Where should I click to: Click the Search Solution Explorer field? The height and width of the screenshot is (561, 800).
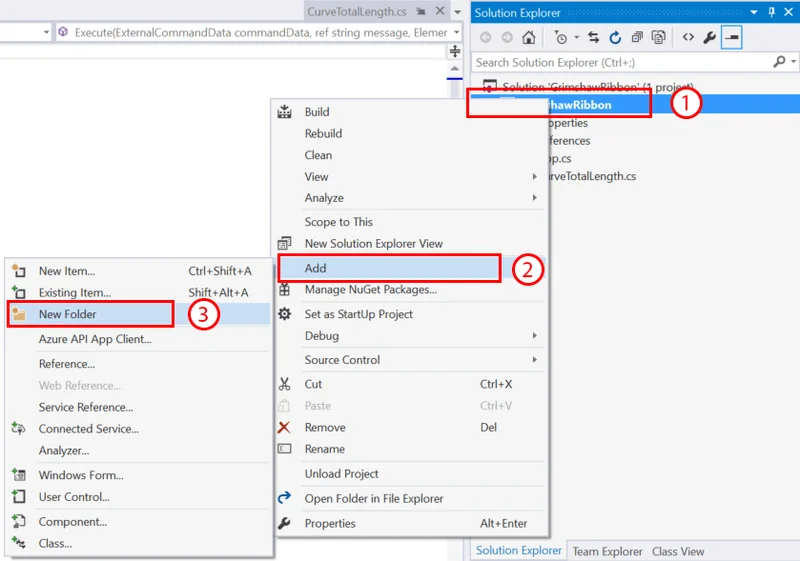point(621,62)
